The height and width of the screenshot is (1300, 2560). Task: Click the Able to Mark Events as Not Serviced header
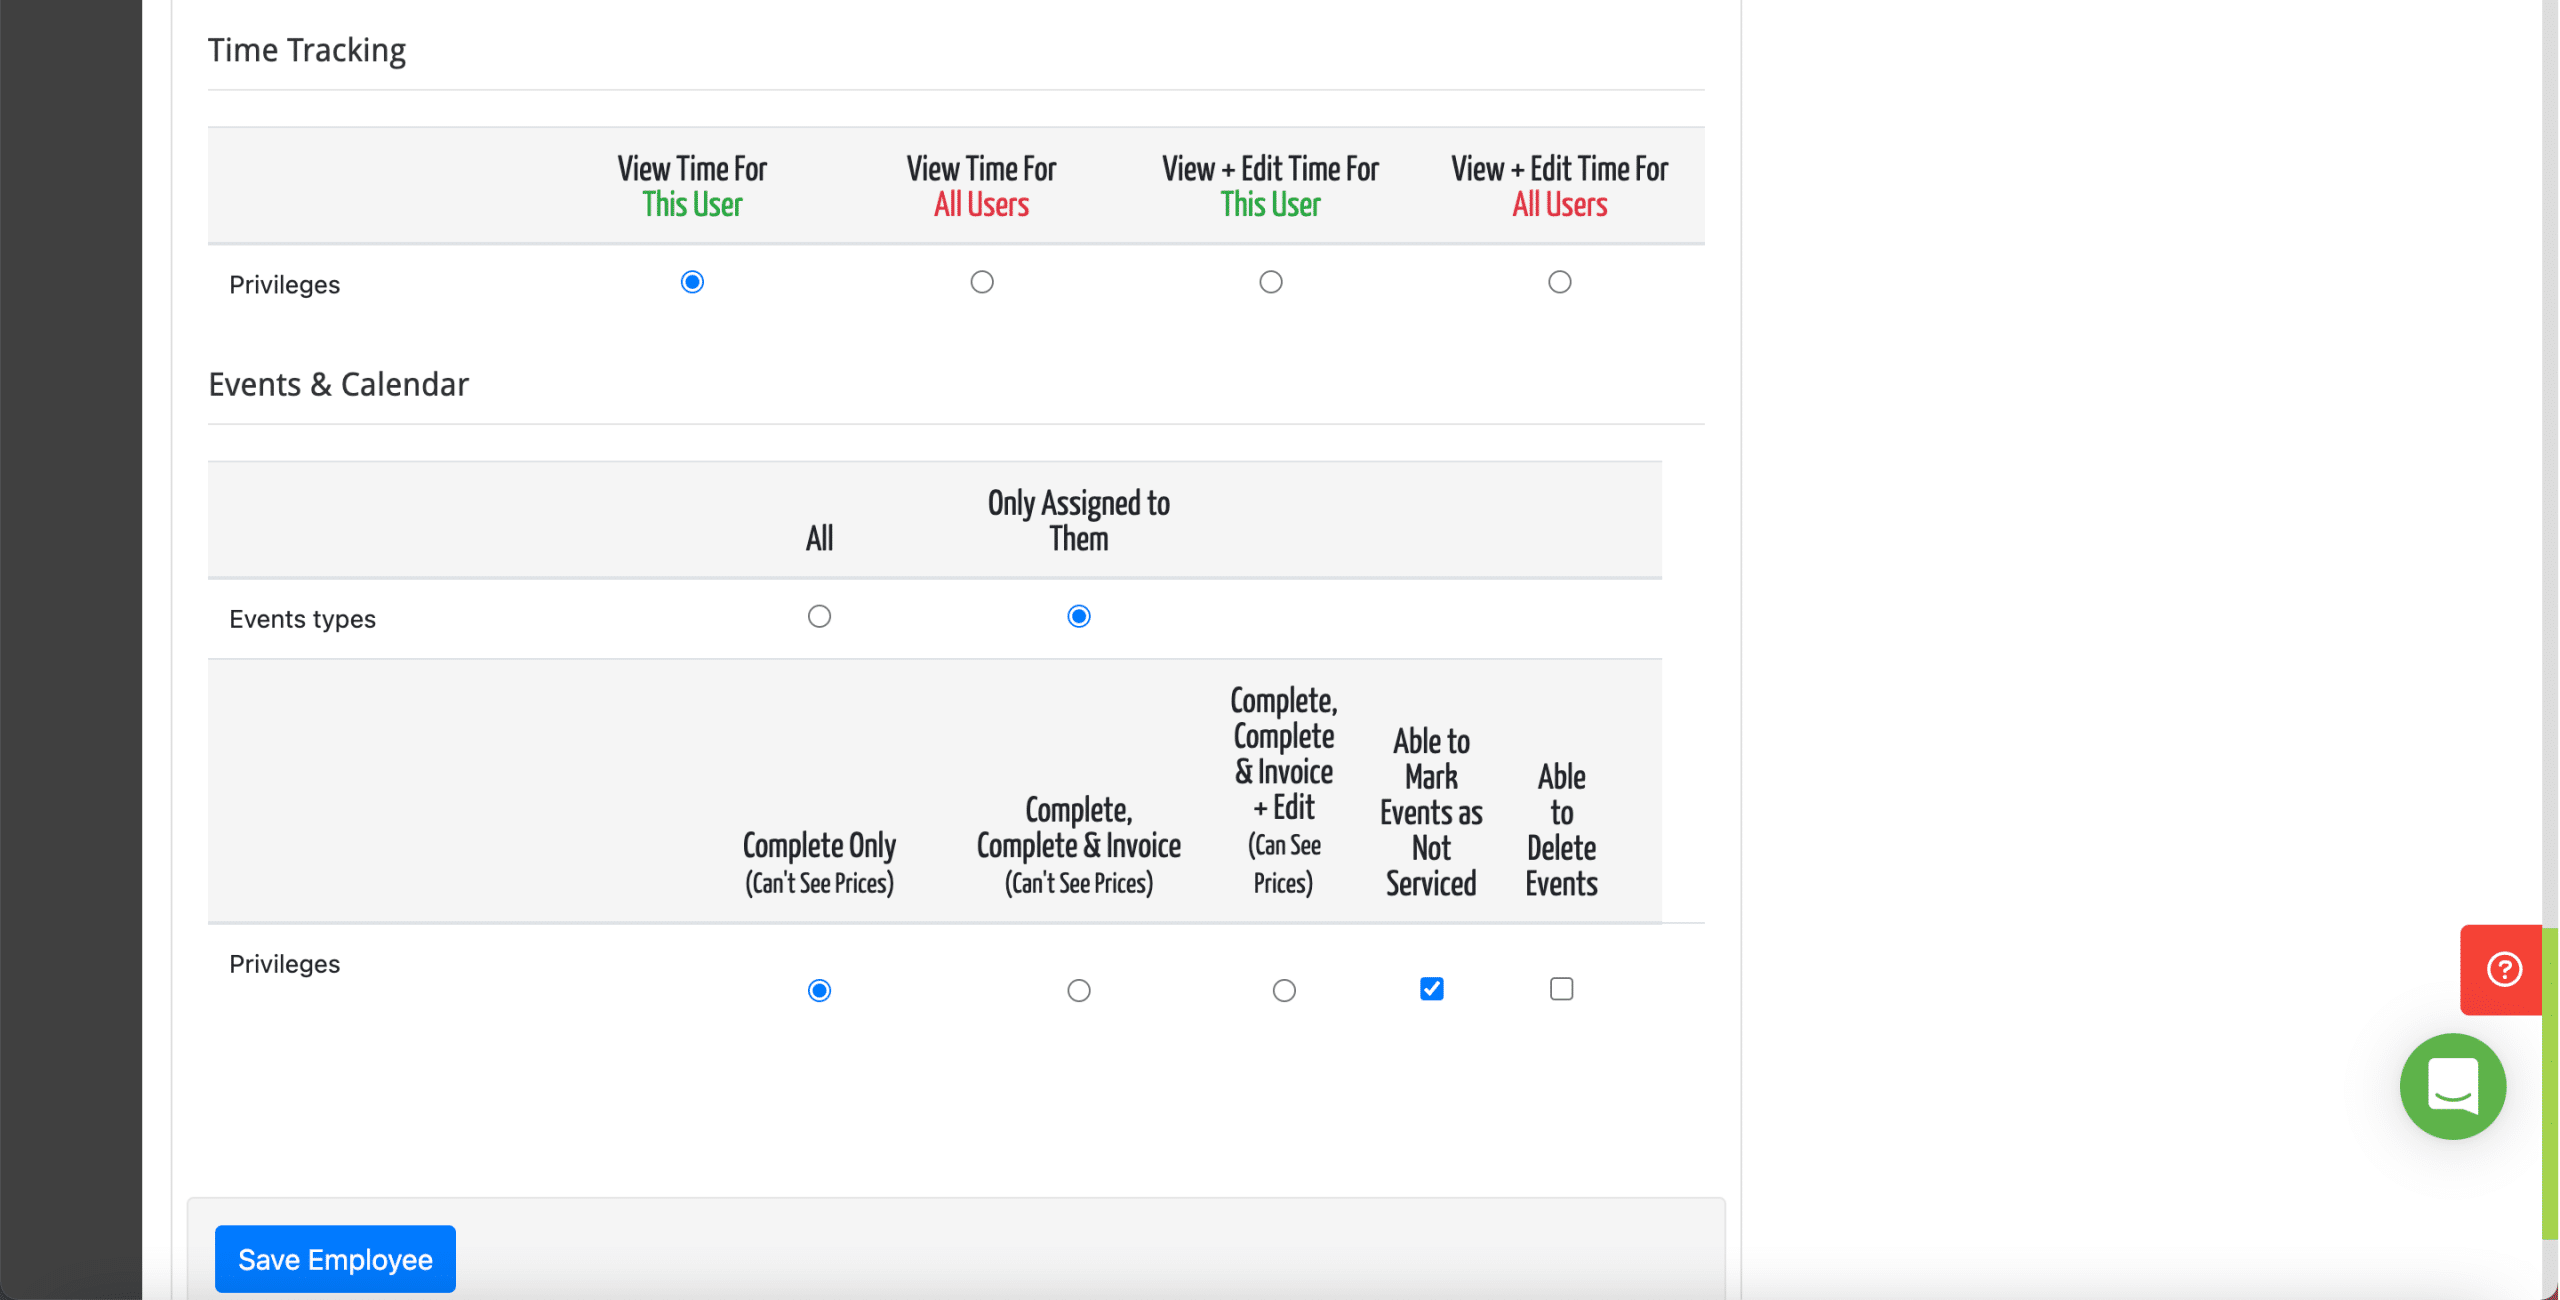[x=1431, y=812]
